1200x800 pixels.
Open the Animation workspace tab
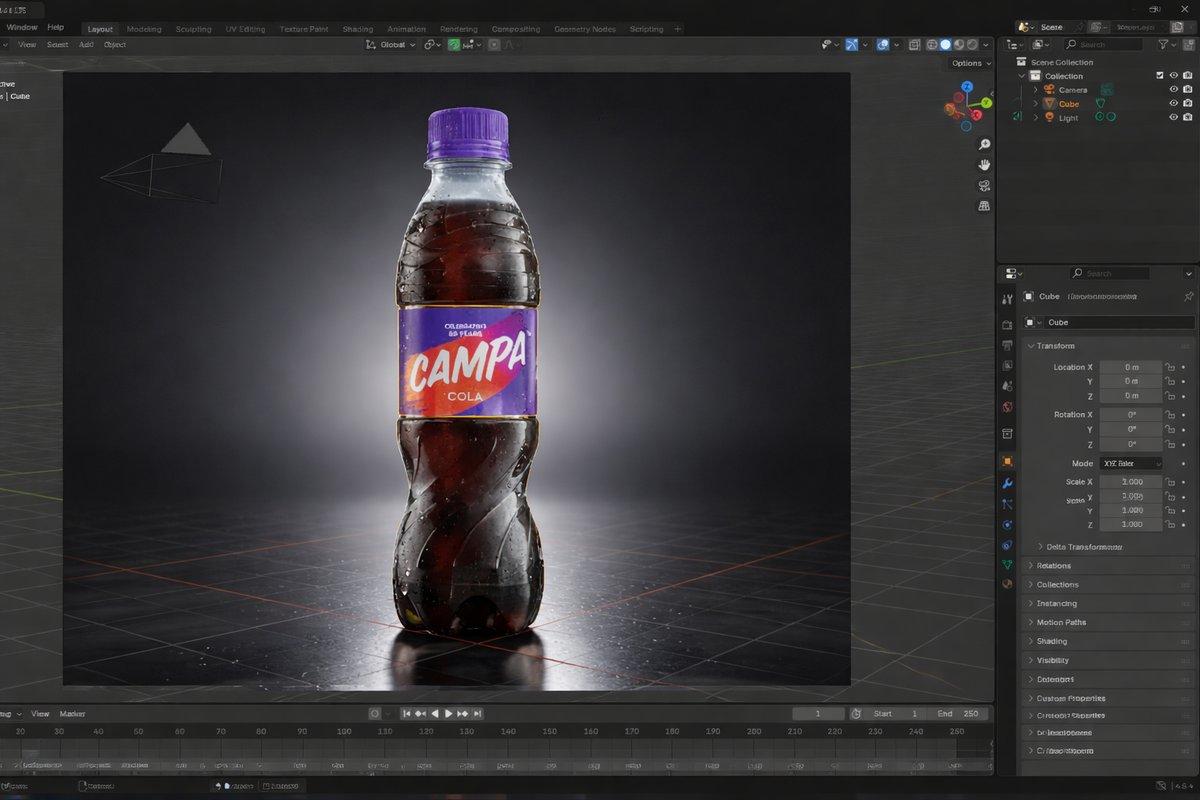click(x=406, y=29)
